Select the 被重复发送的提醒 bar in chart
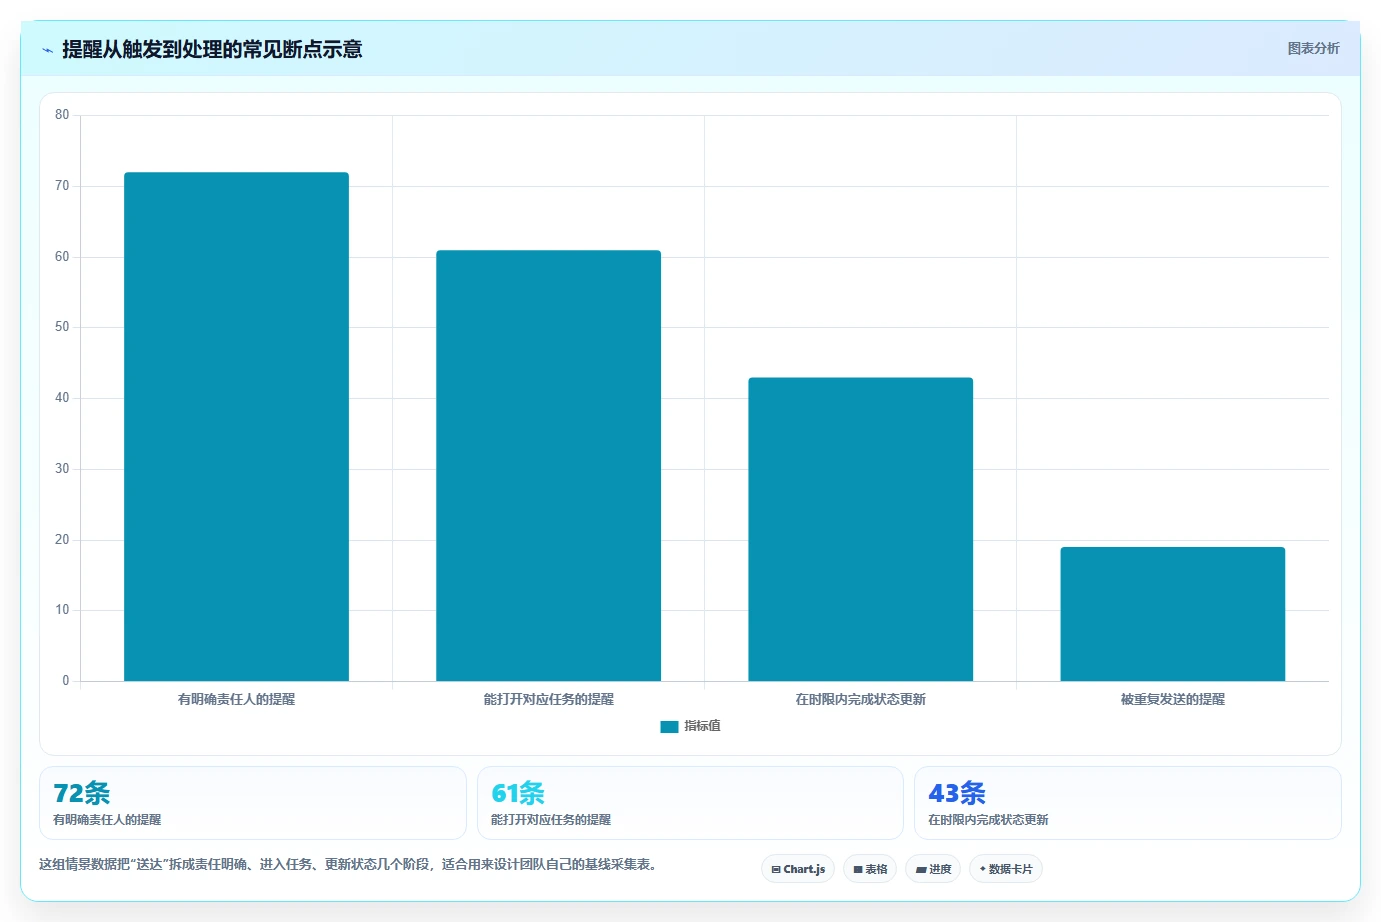The height and width of the screenshot is (922, 1381). pos(1172,614)
